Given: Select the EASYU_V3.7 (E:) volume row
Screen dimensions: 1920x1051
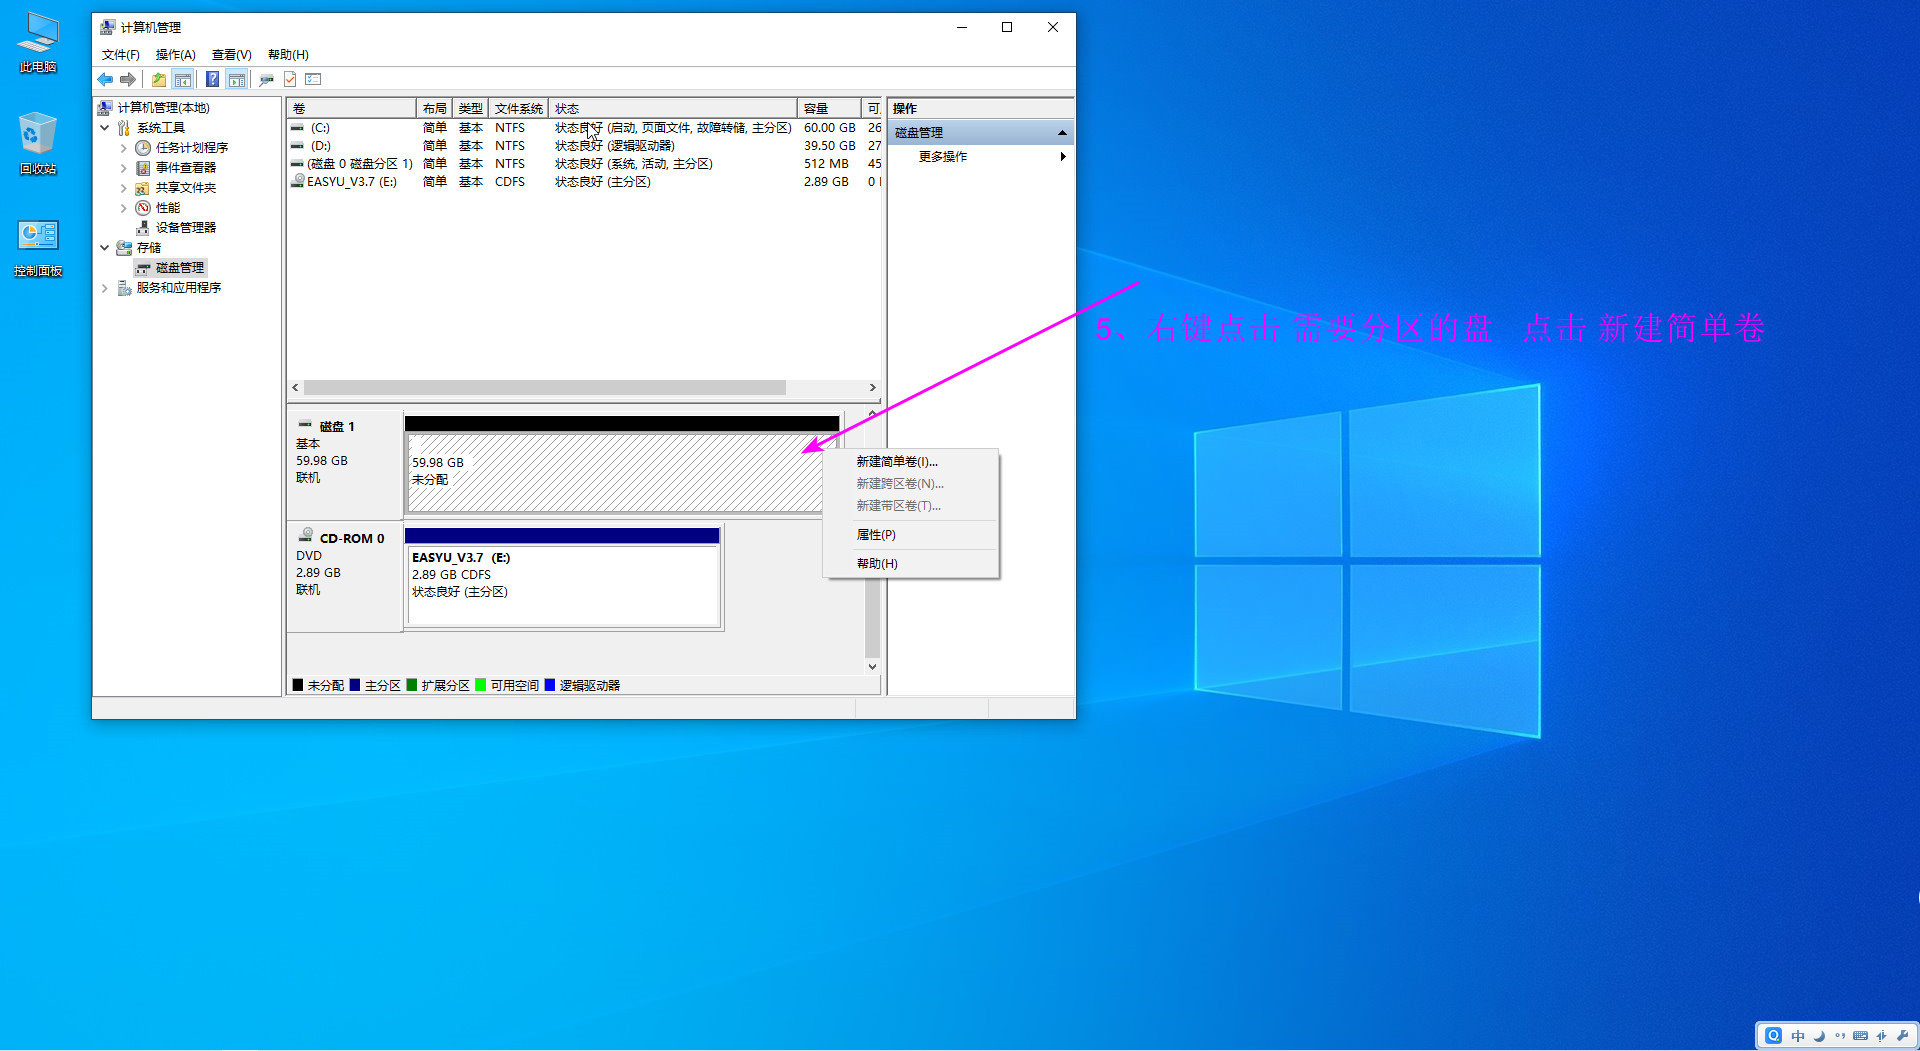Looking at the screenshot, I should (585, 182).
